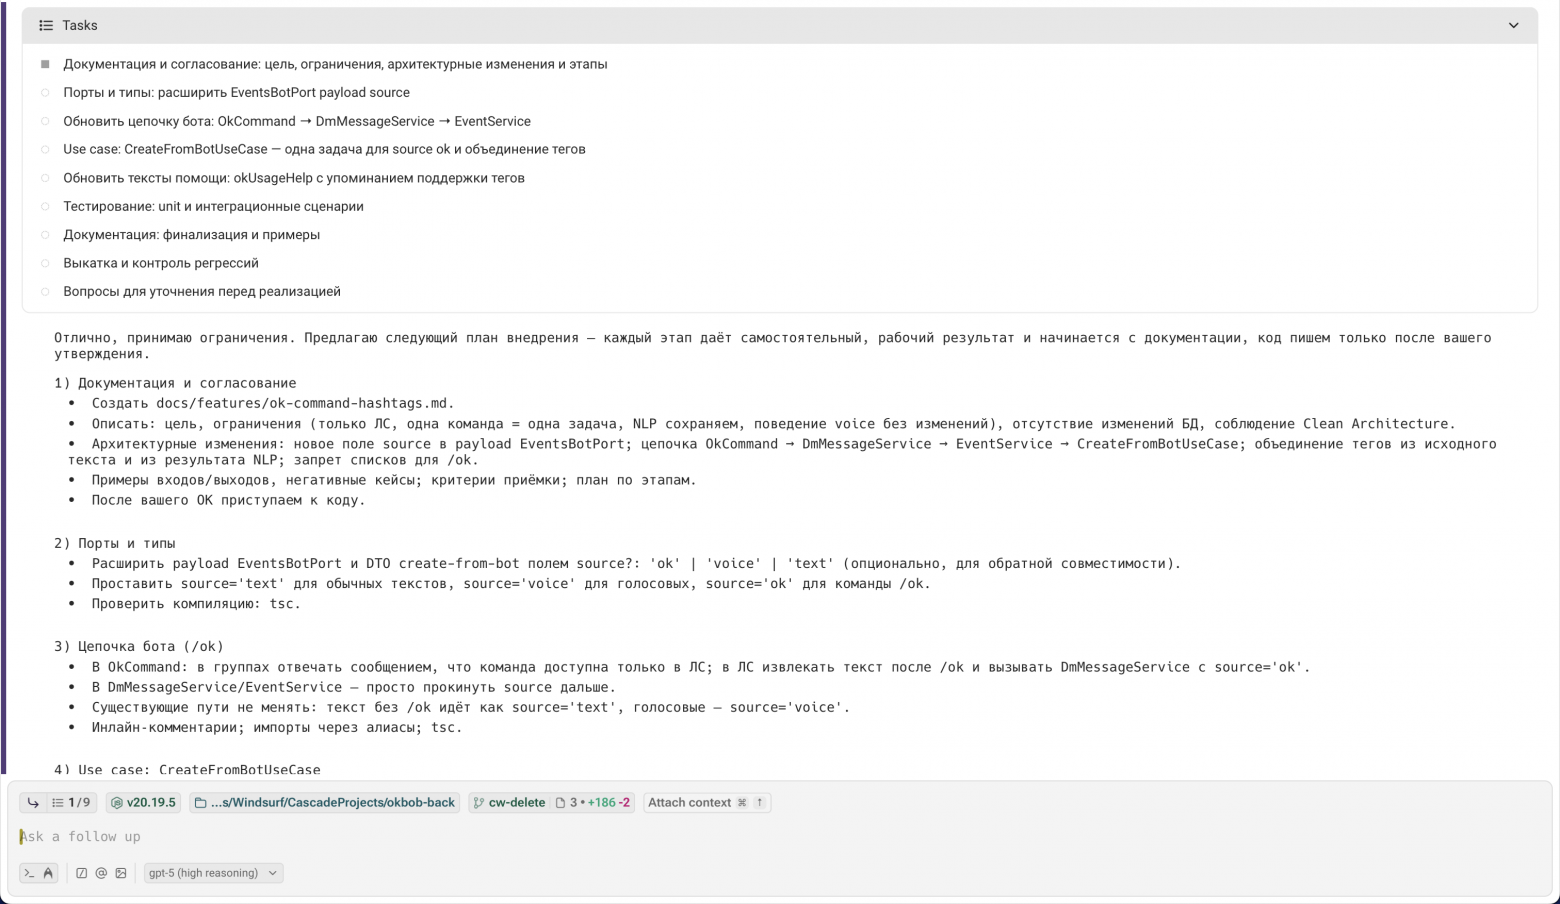Show the changed files diff count
Viewport: 1560px width, 904px height.
[593, 802]
